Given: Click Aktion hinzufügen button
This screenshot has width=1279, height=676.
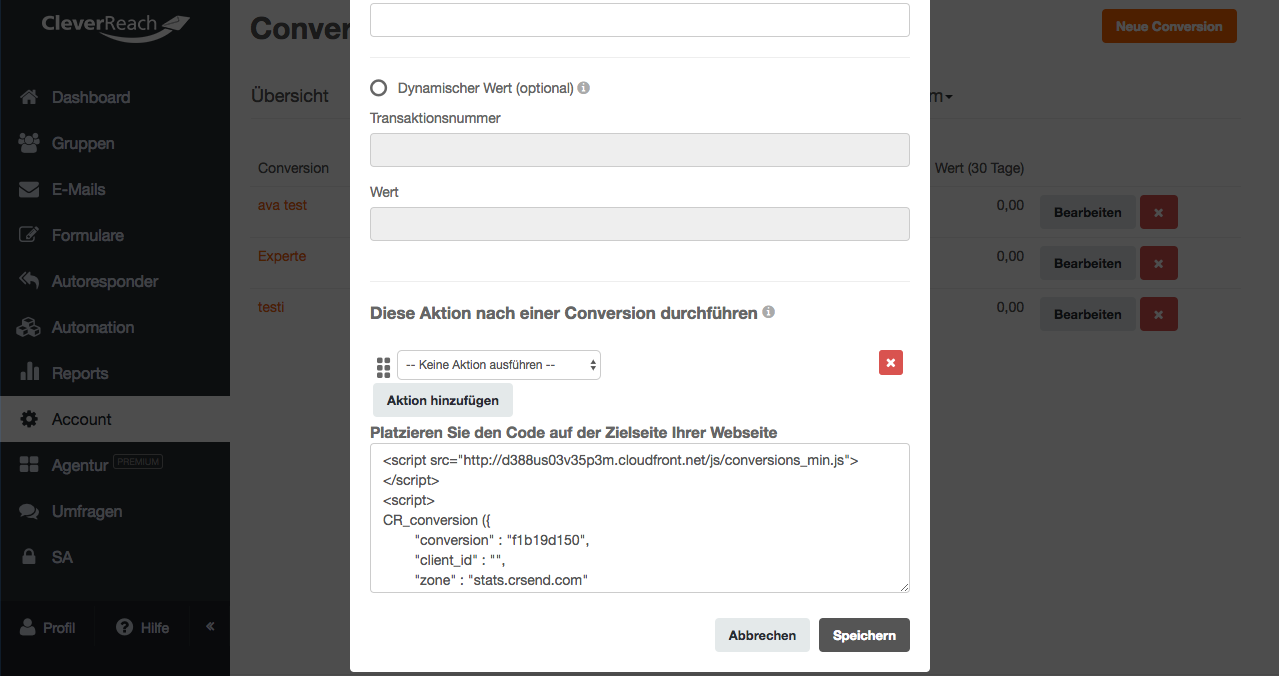Looking at the screenshot, I should 443,400.
